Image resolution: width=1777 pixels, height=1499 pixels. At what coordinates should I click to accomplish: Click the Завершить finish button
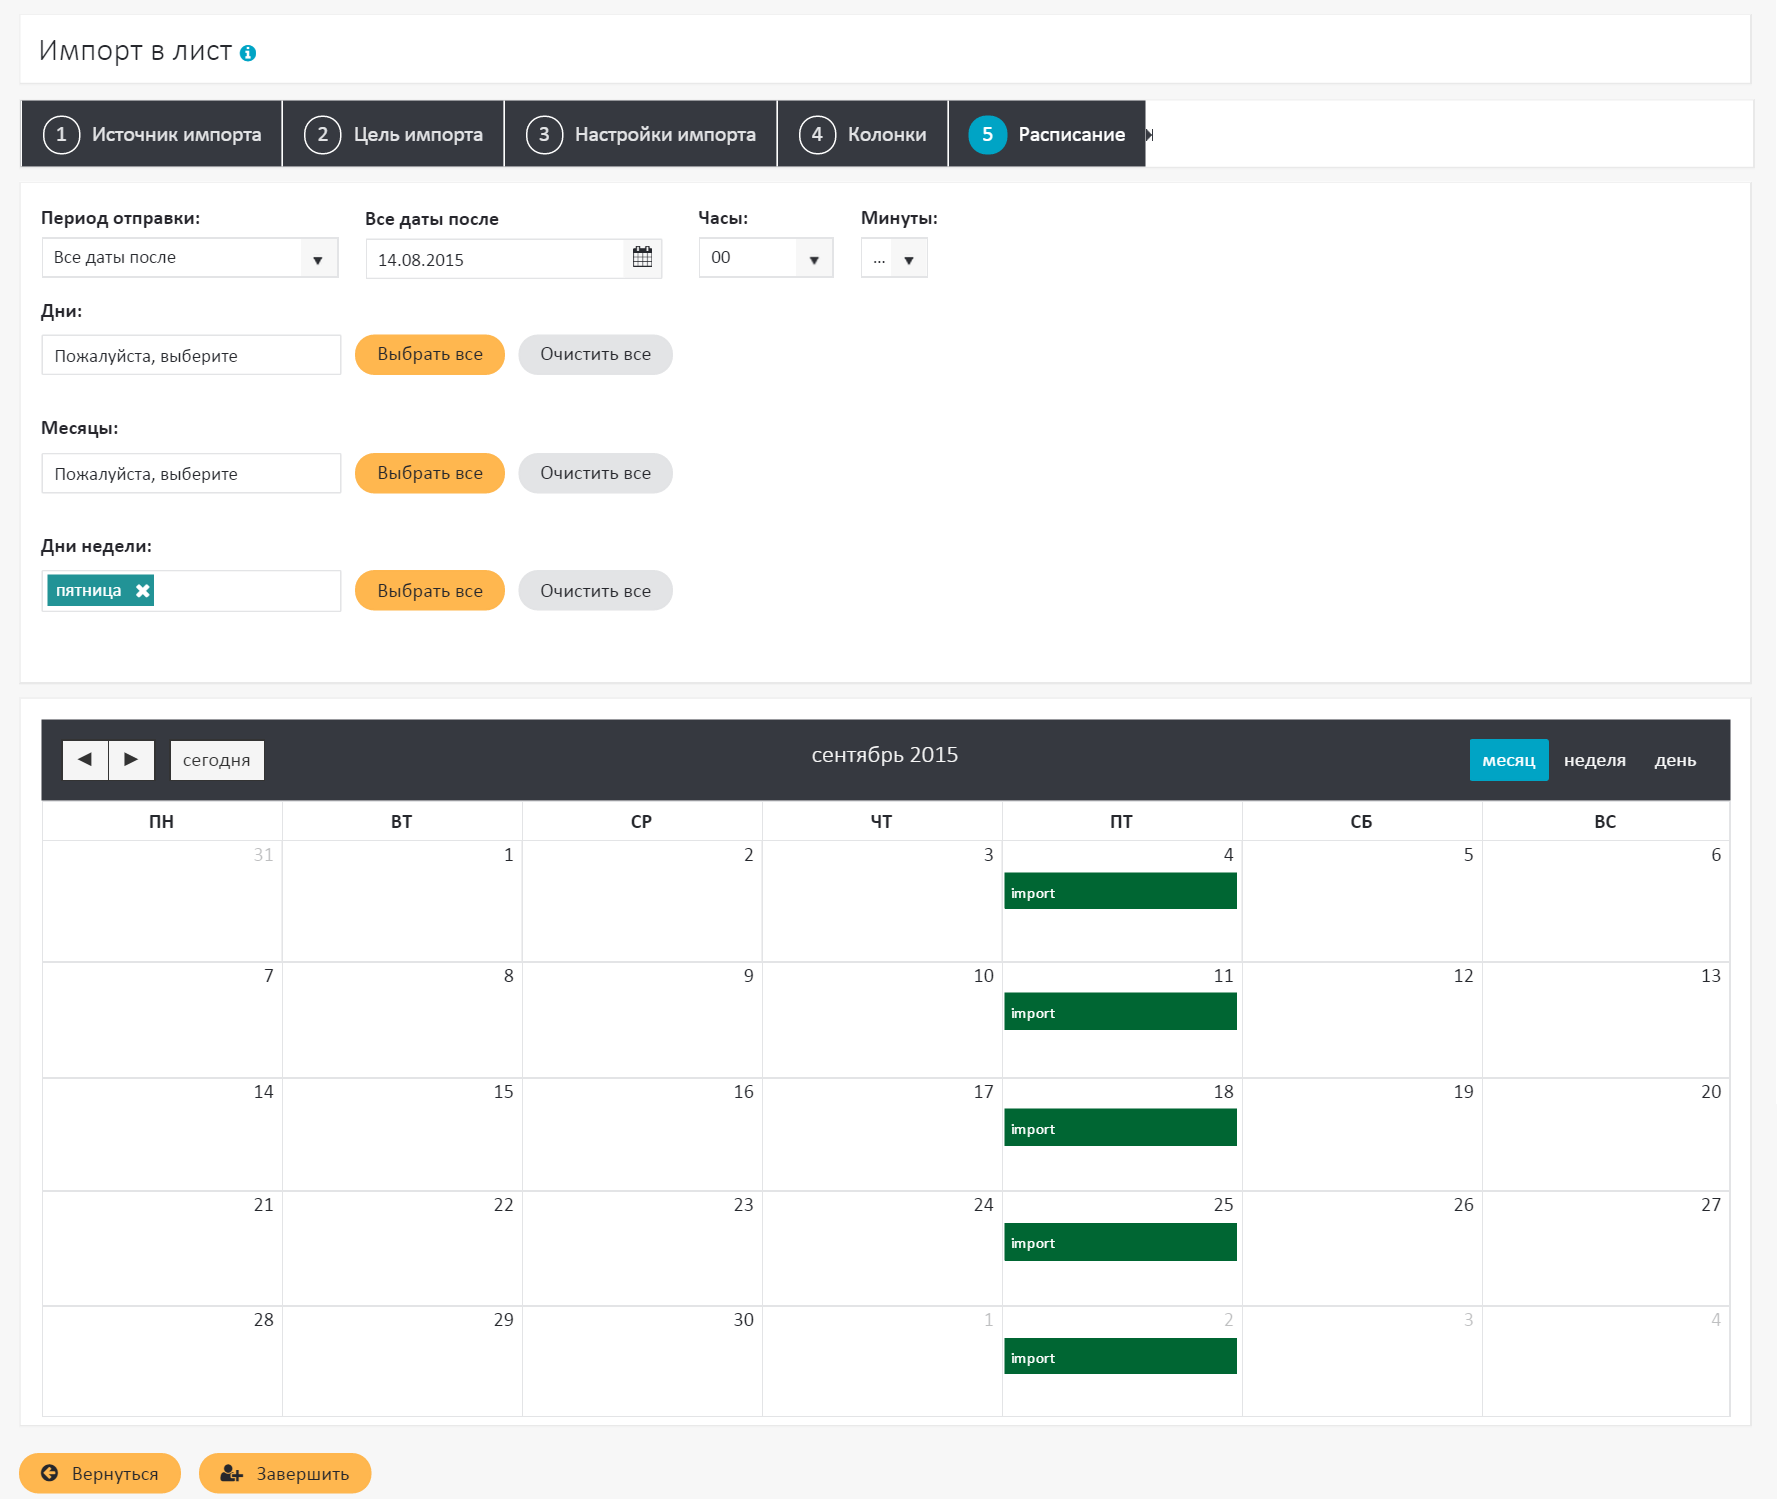click(285, 1473)
